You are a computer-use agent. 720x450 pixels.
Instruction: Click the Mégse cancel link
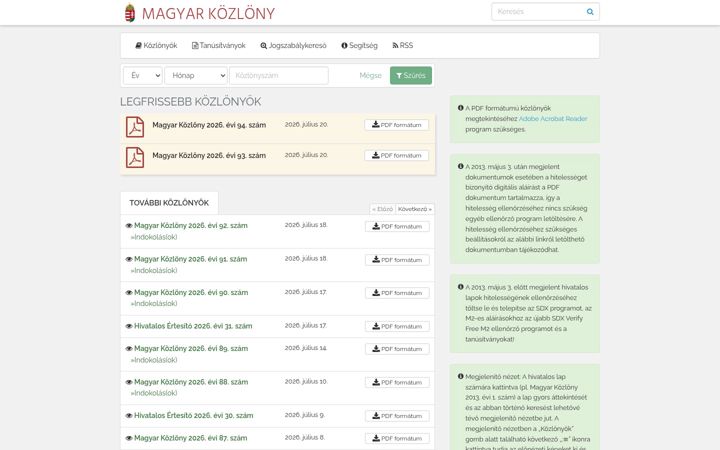coord(371,76)
